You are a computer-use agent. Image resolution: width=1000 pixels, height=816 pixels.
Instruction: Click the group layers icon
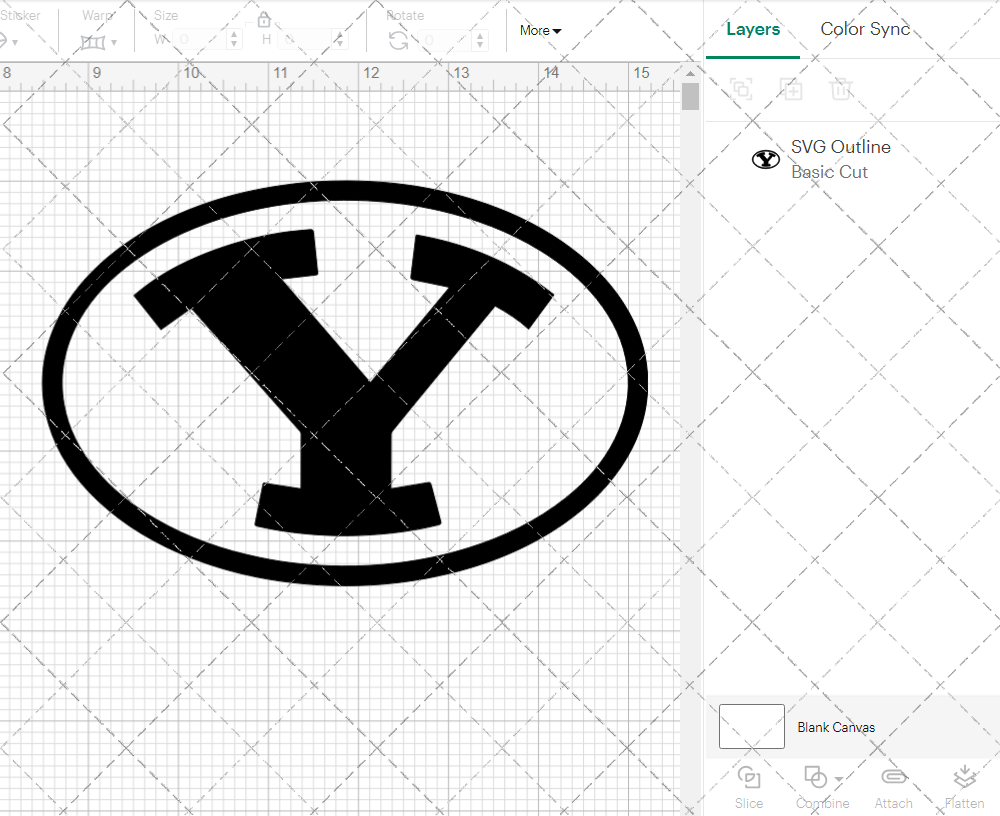pyautogui.click(x=741, y=89)
